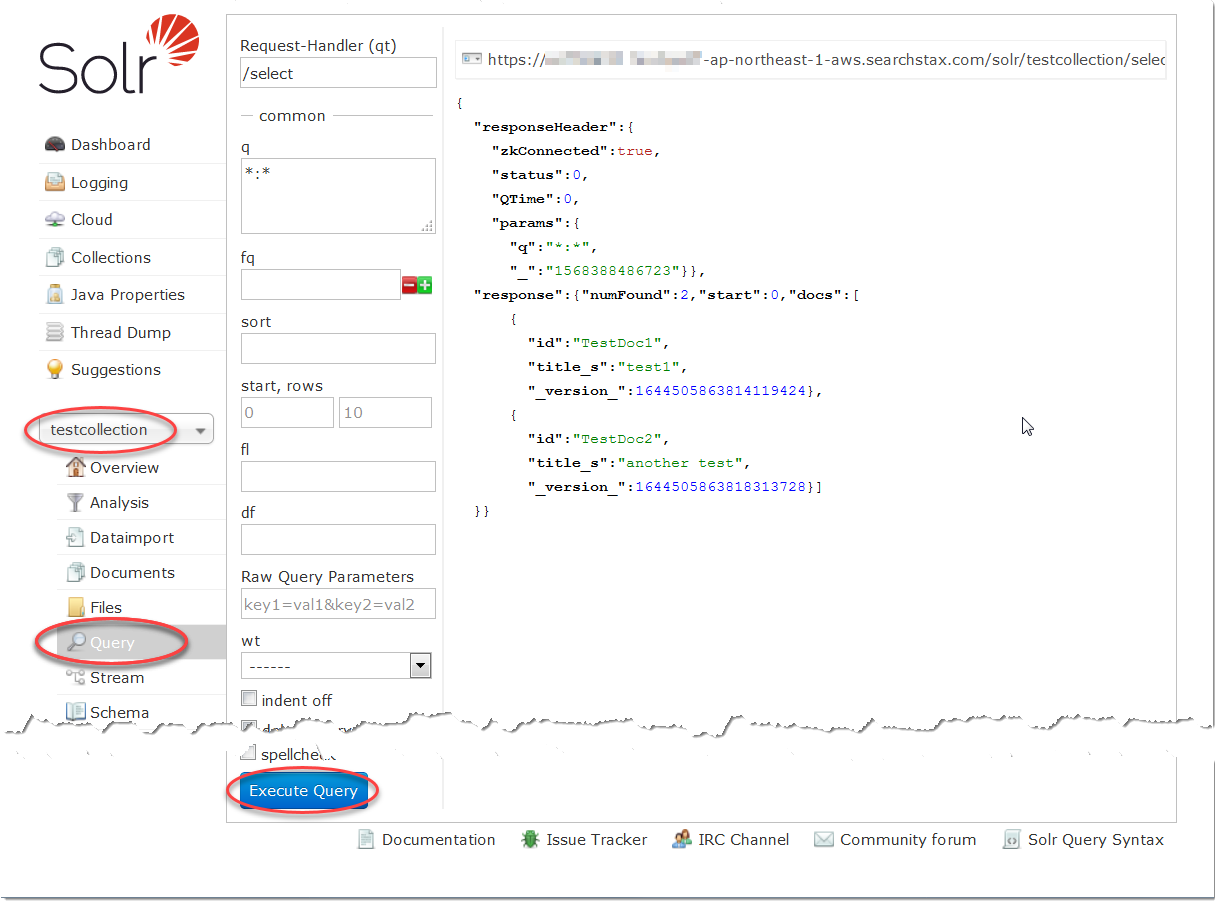Click the sort input field
Screen dimensions: 1215x902
coord(339,349)
